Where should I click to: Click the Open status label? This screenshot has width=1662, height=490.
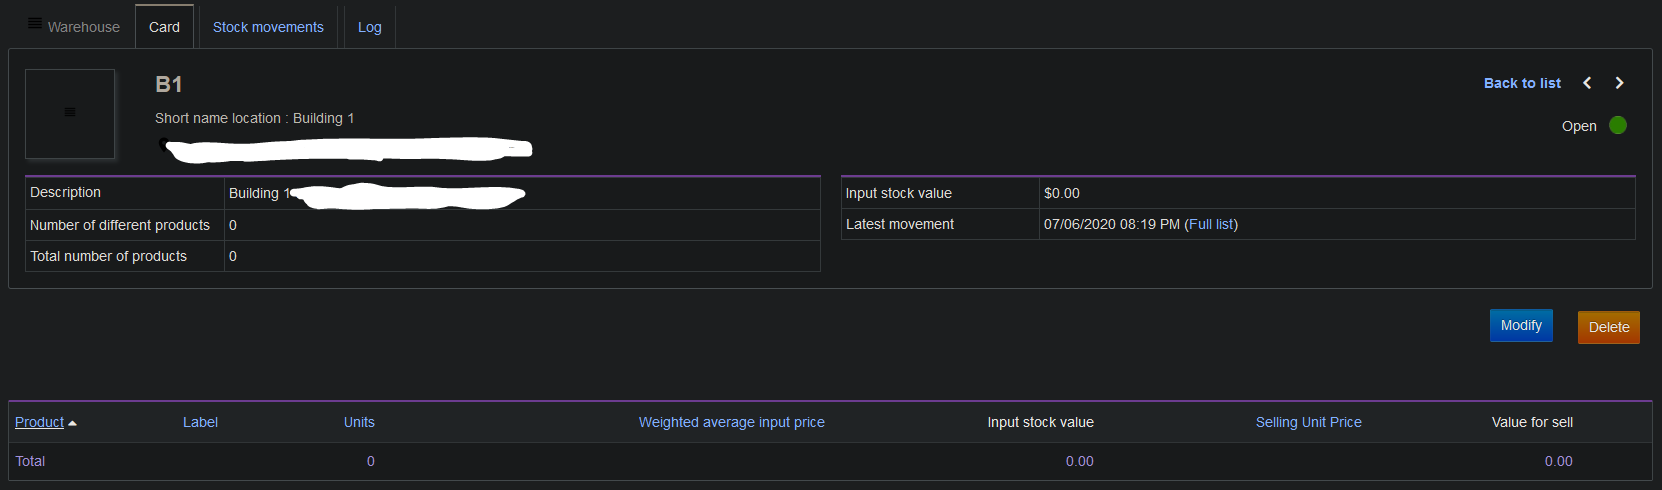pyautogui.click(x=1579, y=126)
